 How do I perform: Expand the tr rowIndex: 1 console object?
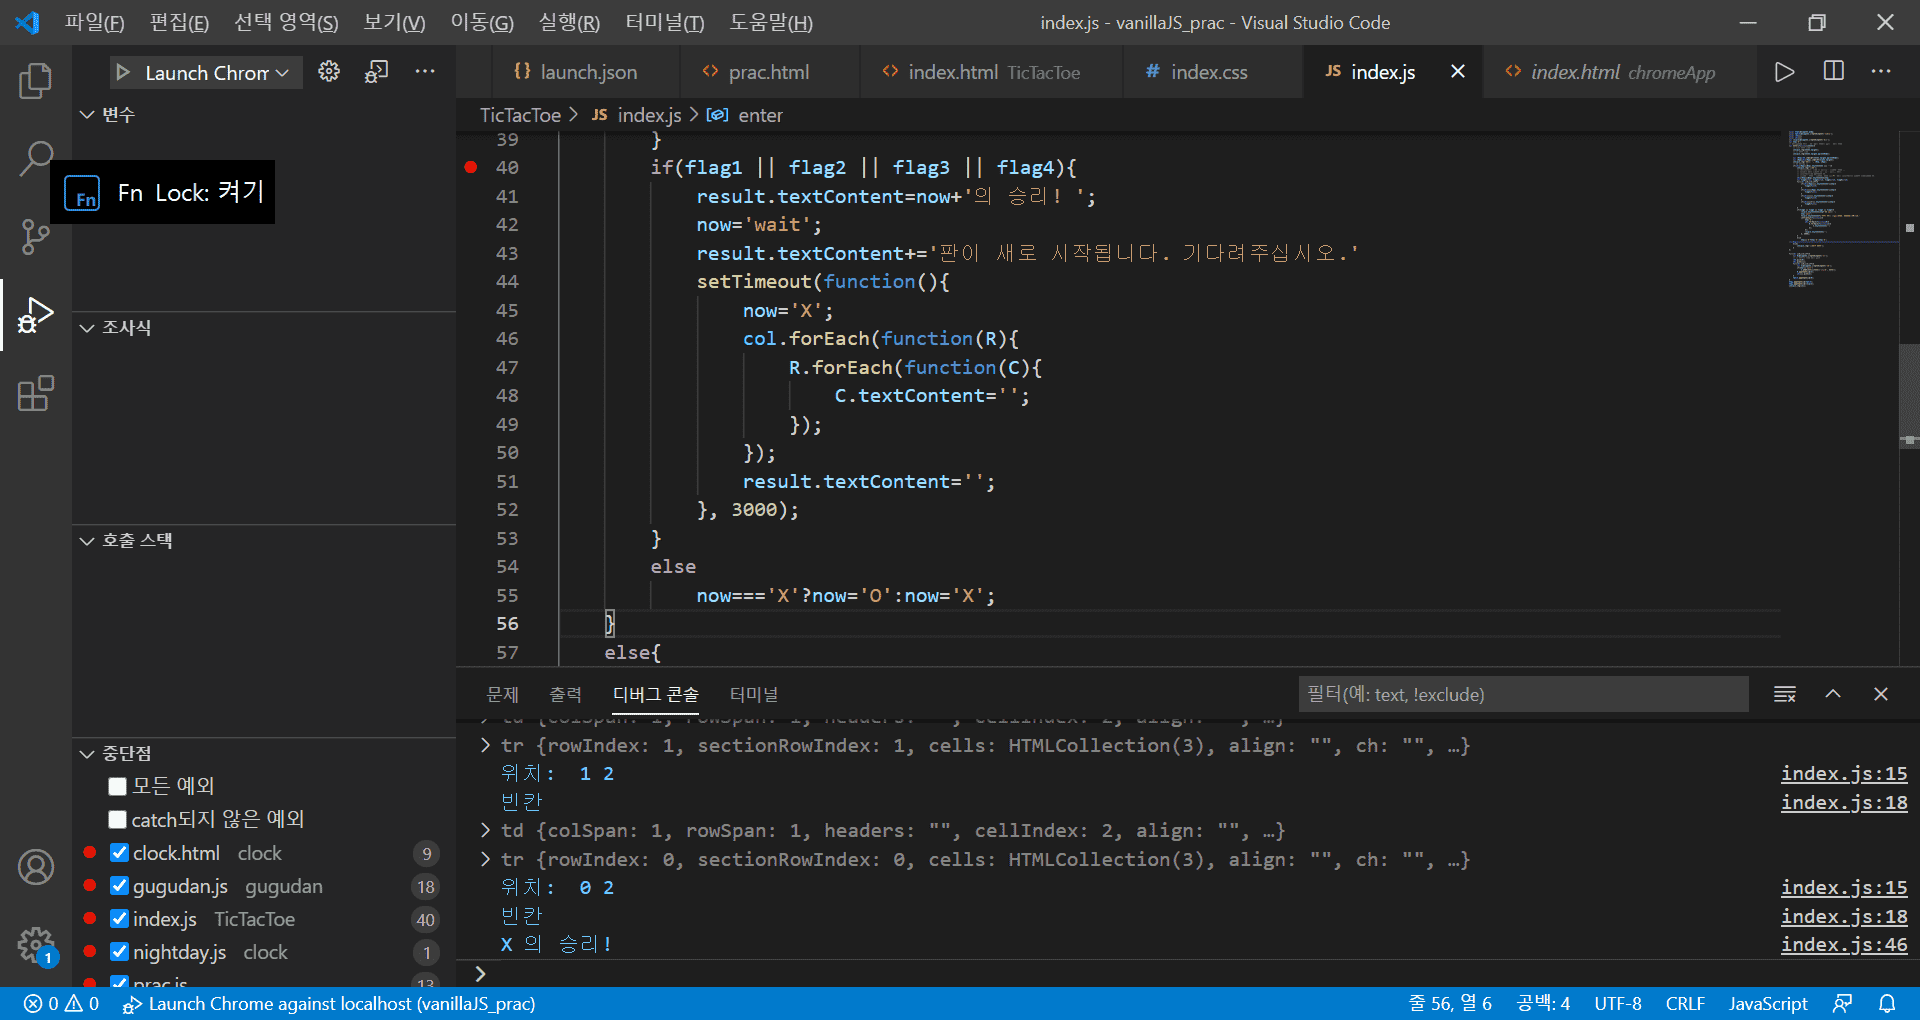coord(486,745)
